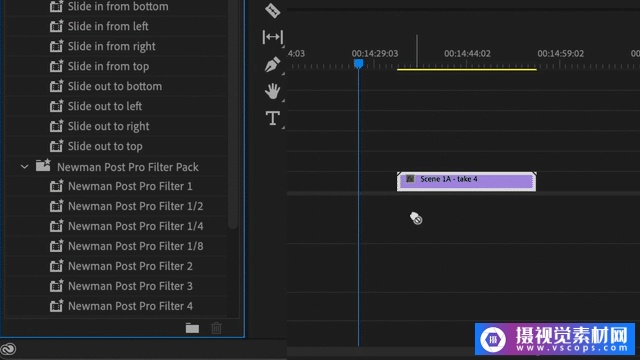
Task: Click the New Custom Bin folder icon
Action: [192, 328]
